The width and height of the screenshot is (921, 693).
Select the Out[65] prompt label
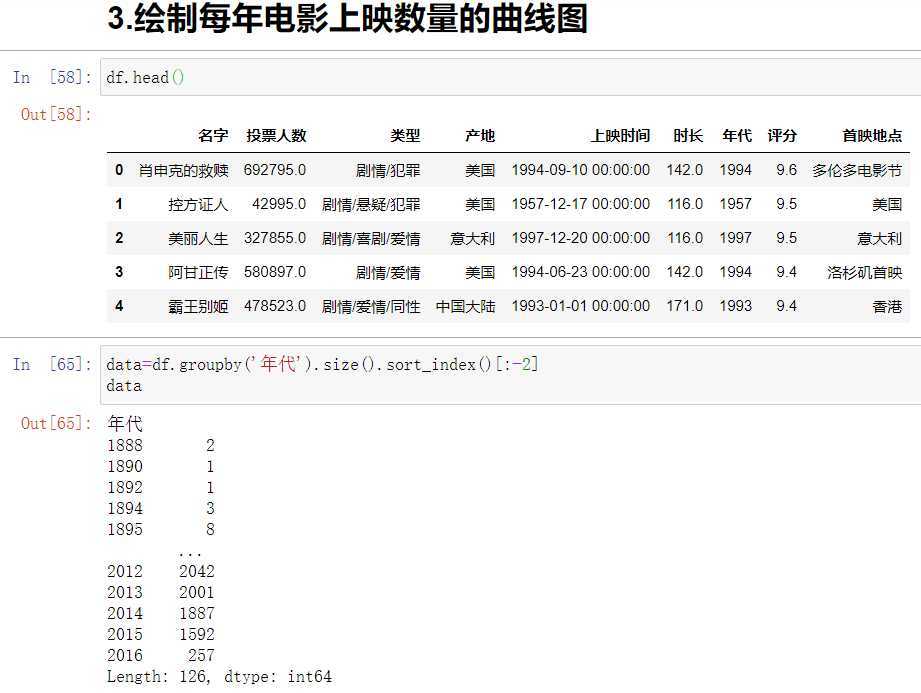[56, 423]
